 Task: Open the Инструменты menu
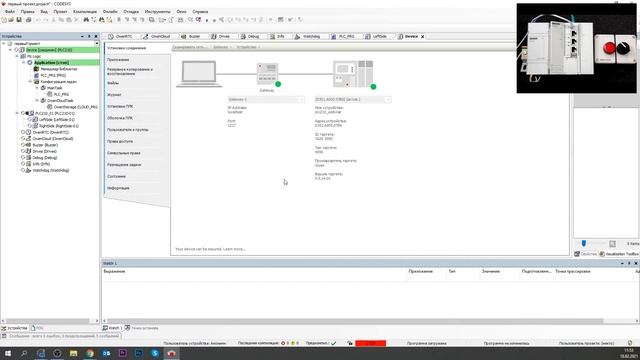pos(158,12)
